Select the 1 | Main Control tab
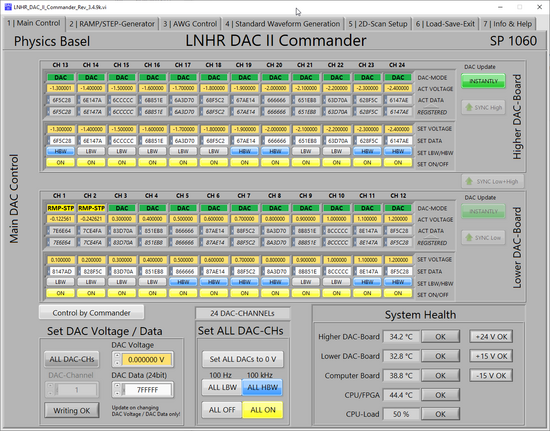 (34, 23)
